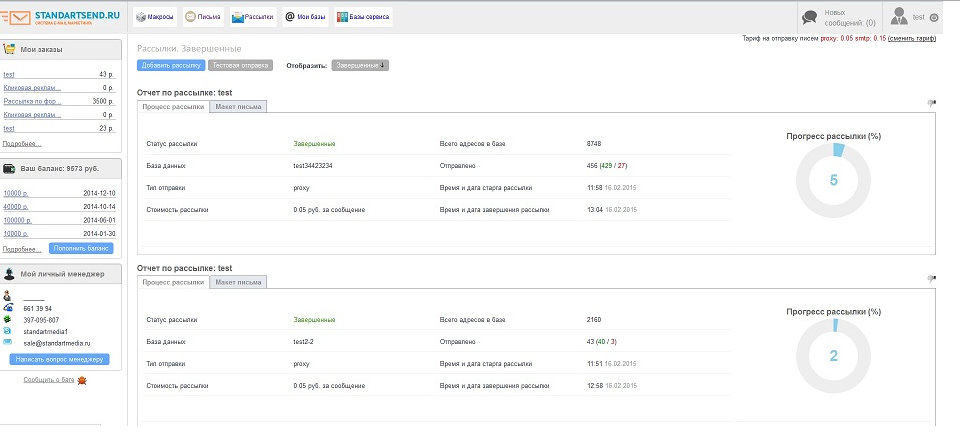The height and width of the screenshot is (436, 960).
Task: Click Подробнее beside Пополнить баланс
Action: pyautogui.click(x=22, y=249)
